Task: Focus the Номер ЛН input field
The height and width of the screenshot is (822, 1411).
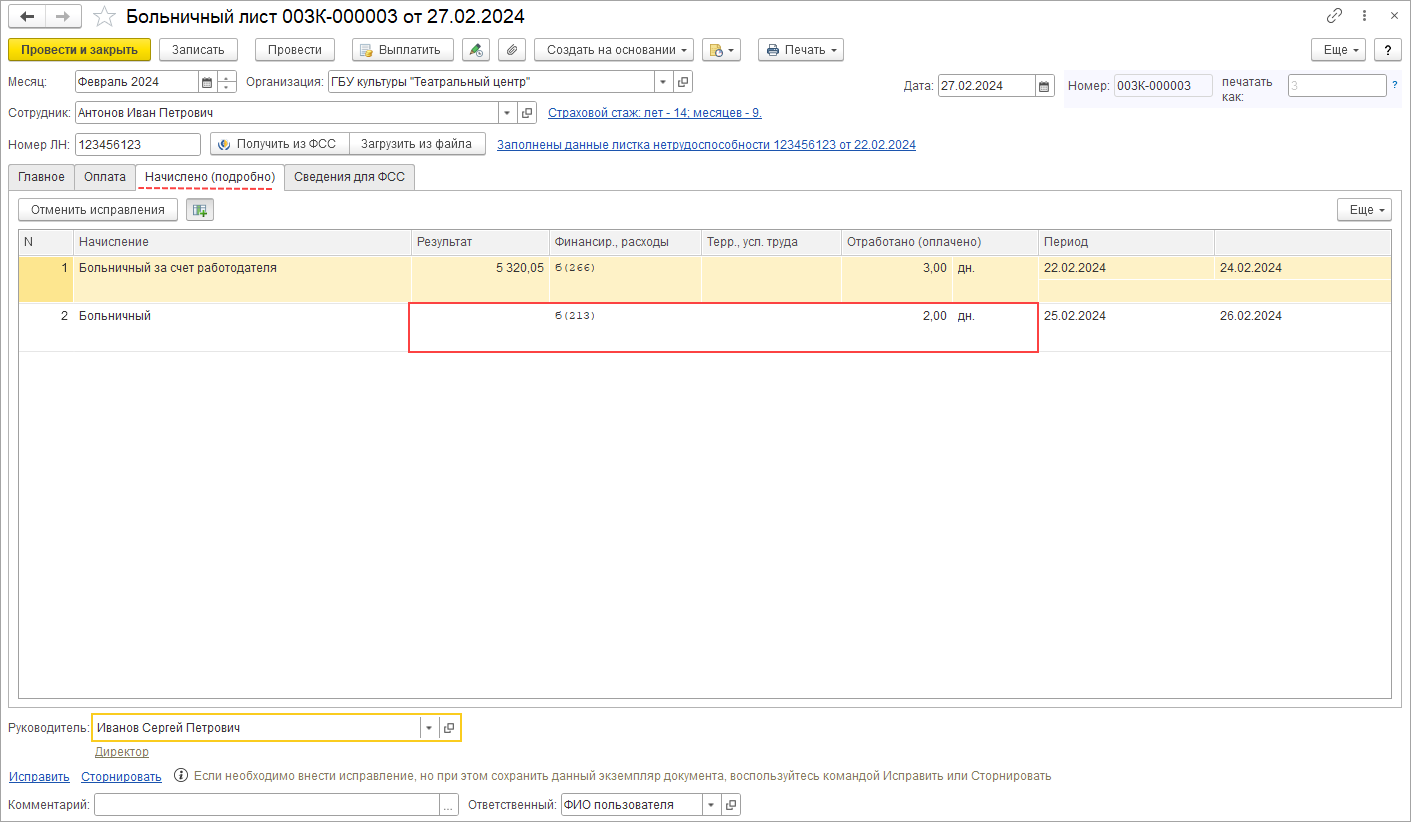Action: [x=137, y=144]
